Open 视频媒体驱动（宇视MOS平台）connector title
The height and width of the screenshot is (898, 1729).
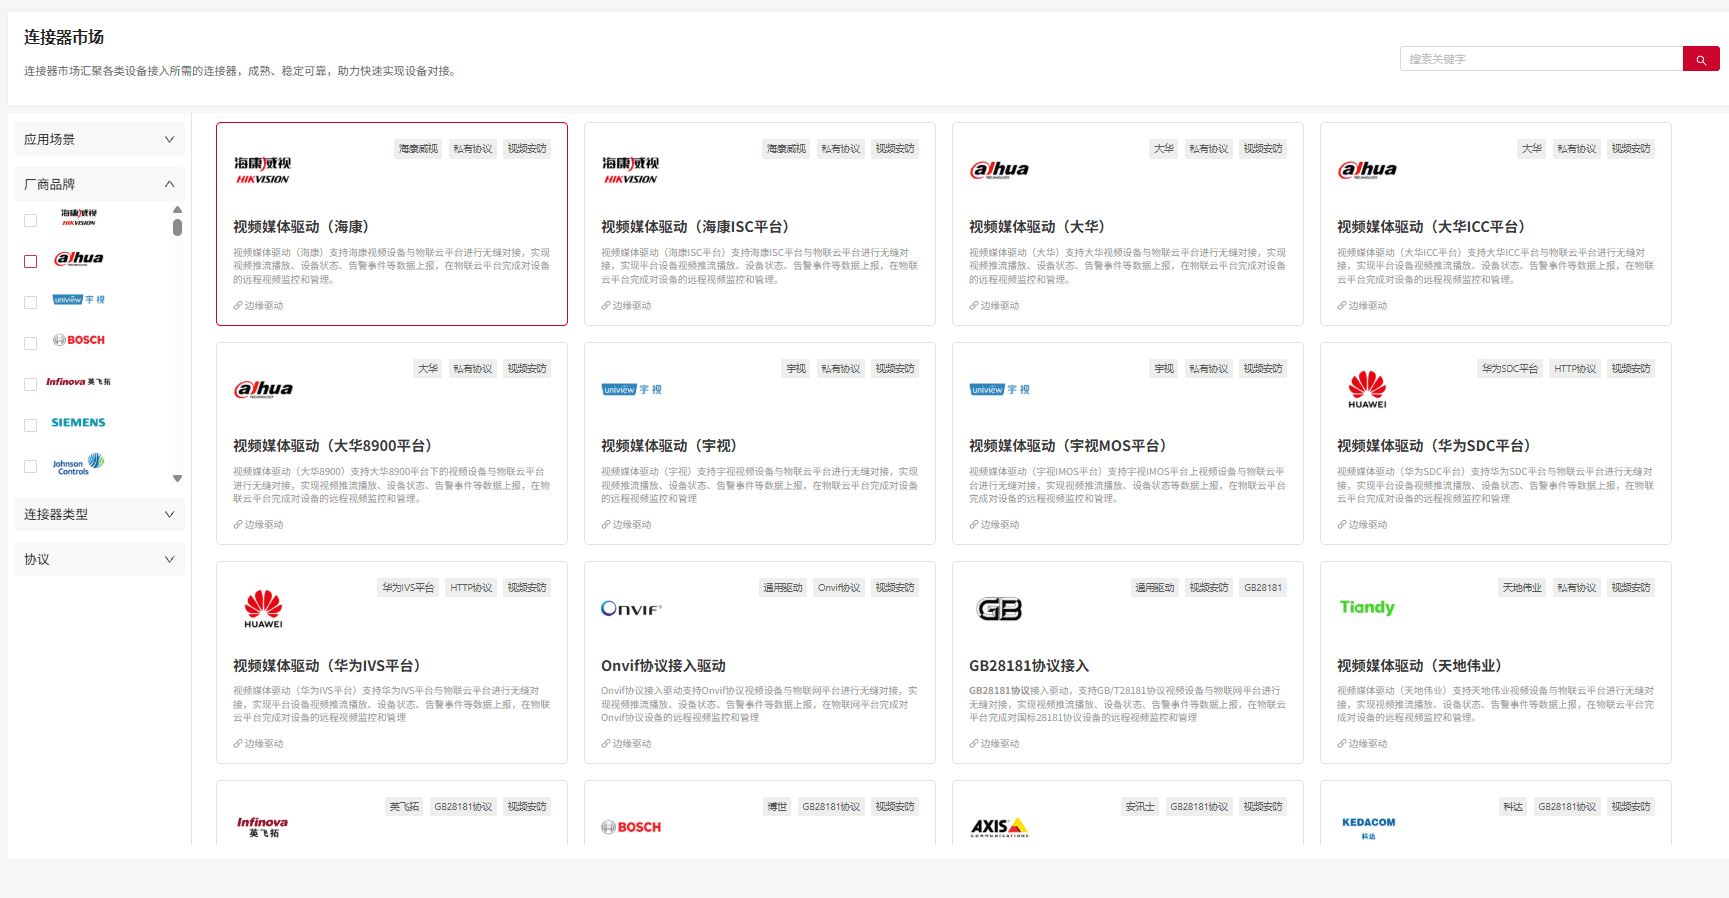1067,446
